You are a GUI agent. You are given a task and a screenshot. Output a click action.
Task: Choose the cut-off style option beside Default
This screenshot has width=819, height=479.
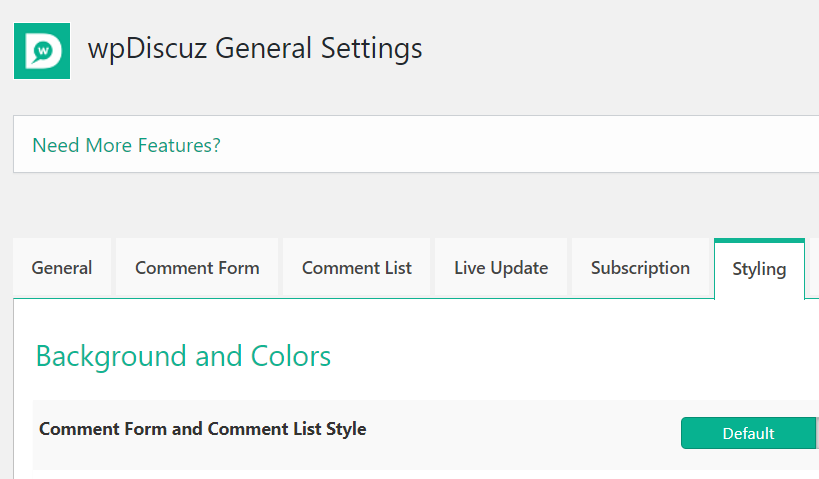coord(817,433)
